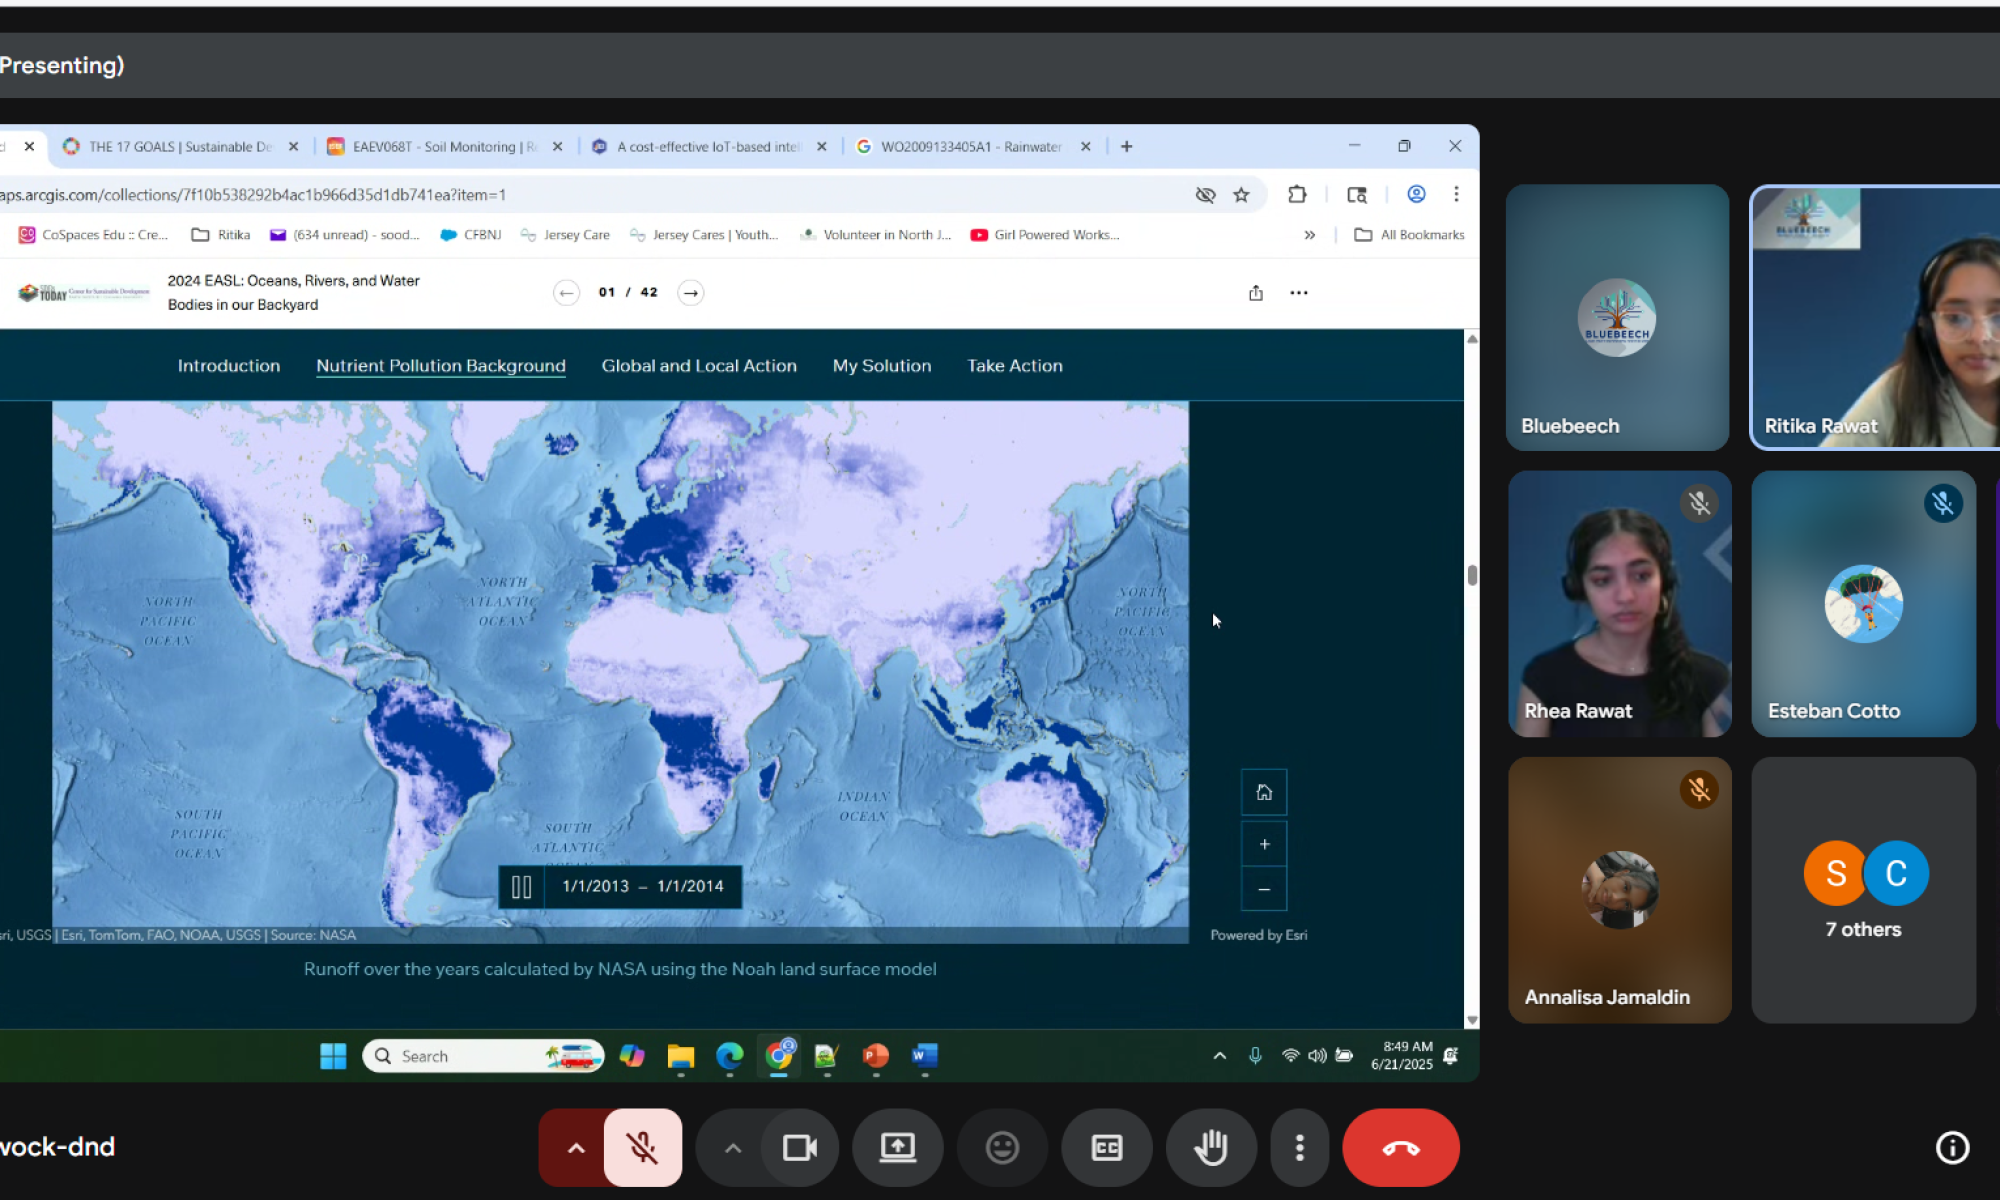Click the red leave call button
The image size is (2000, 1200).
click(x=1401, y=1147)
